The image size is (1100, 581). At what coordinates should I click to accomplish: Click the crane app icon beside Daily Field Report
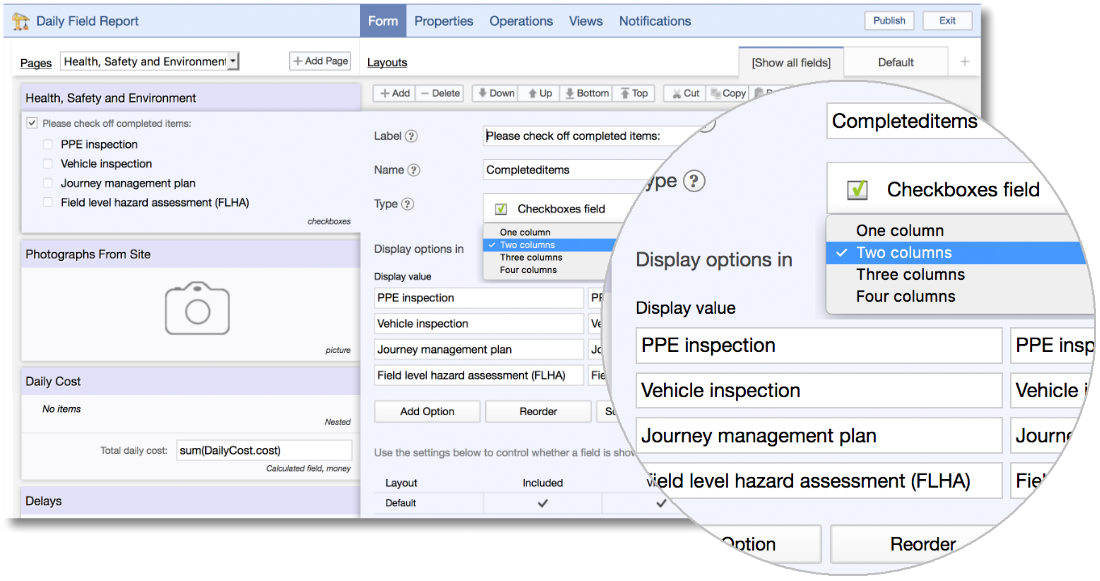21,21
